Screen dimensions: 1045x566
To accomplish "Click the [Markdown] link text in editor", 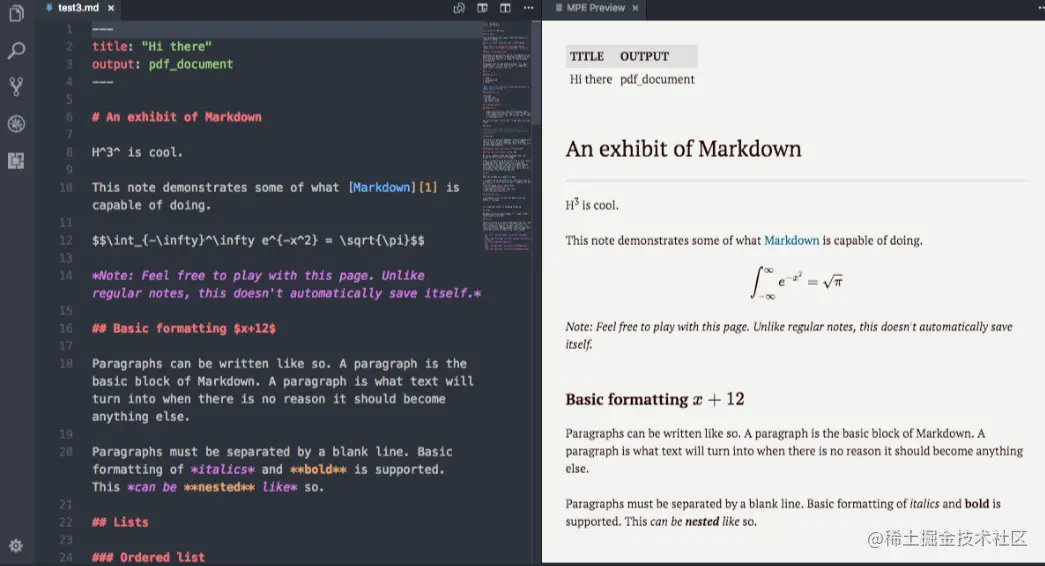I will (x=382, y=187).
